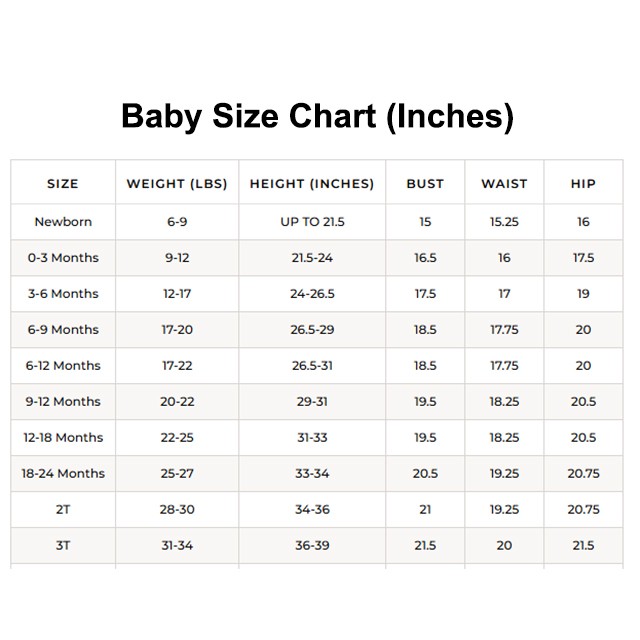Screen dimensions: 640x640
Task: Click the UP TO 21.5 height cell
Action: [312, 222]
